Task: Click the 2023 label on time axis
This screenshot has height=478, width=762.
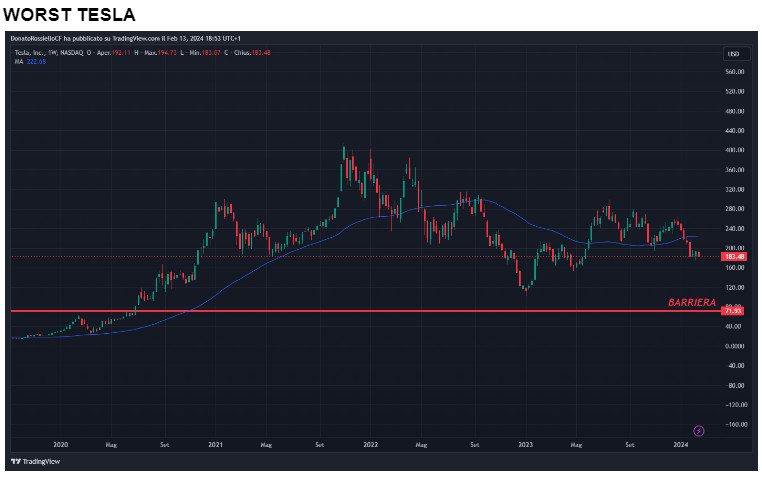Action: click(525, 444)
